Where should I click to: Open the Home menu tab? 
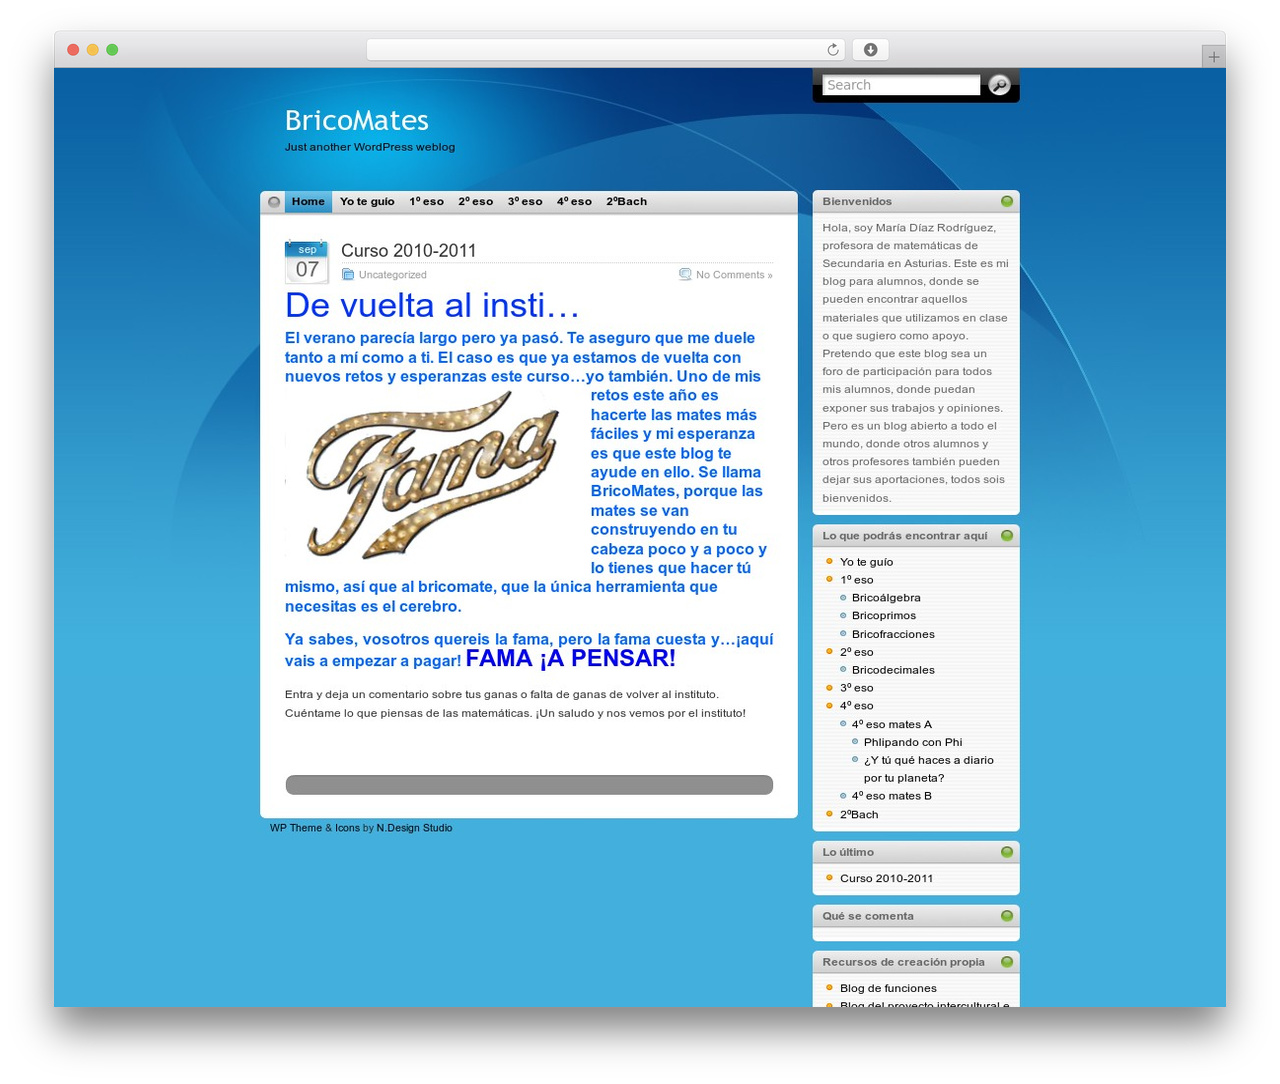click(308, 202)
